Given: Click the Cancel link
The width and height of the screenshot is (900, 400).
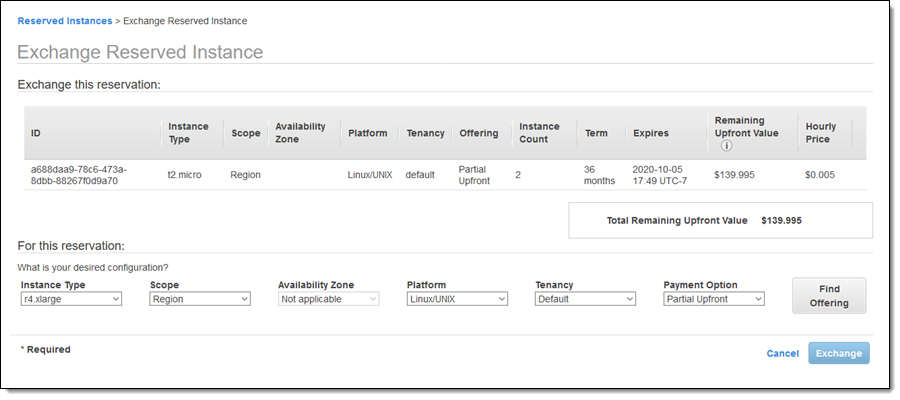Looking at the screenshot, I should pos(782,354).
